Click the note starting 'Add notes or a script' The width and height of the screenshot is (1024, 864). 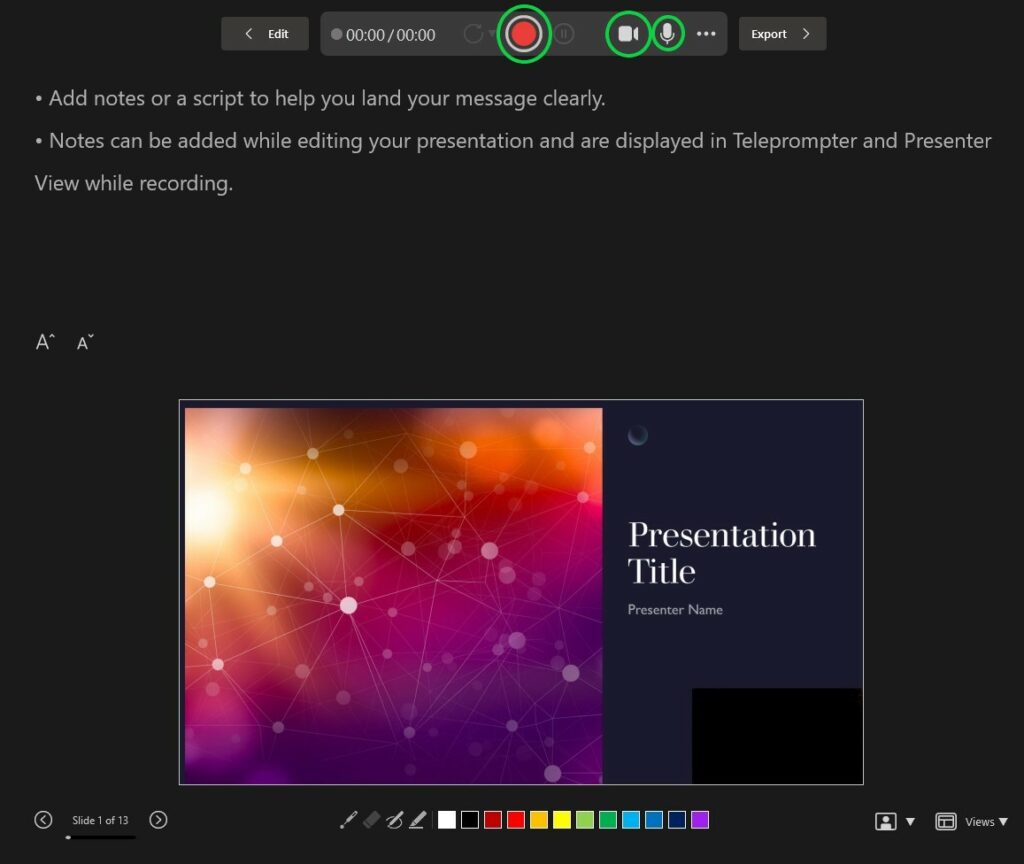coord(320,99)
